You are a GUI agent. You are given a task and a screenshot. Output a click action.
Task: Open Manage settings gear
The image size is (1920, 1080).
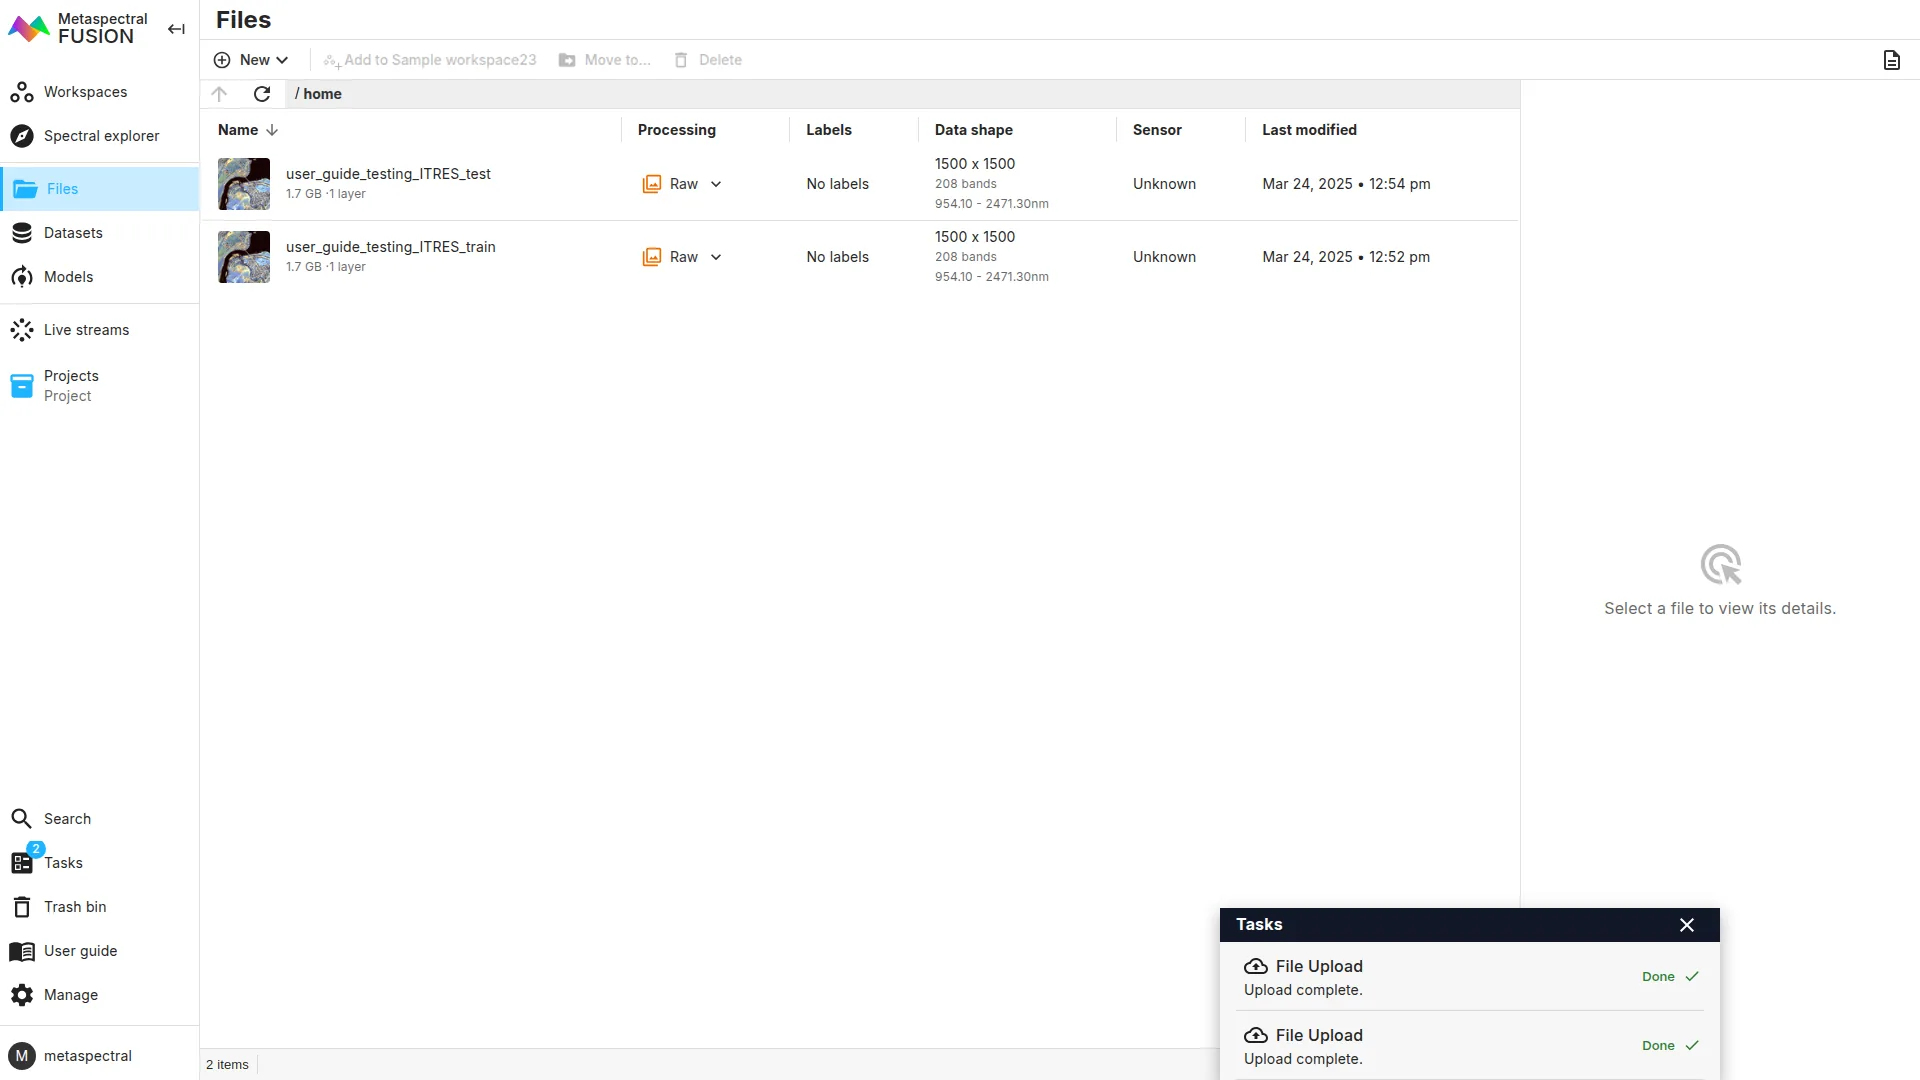pyautogui.click(x=70, y=995)
